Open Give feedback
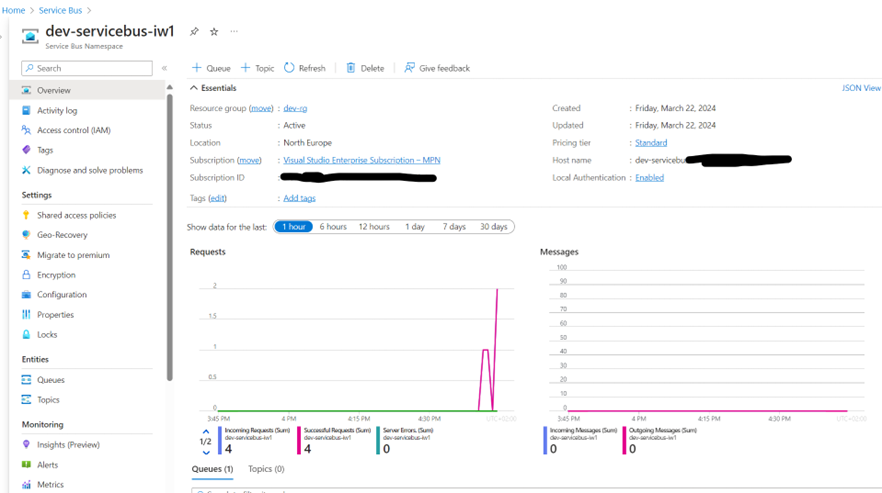 coord(437,68)
